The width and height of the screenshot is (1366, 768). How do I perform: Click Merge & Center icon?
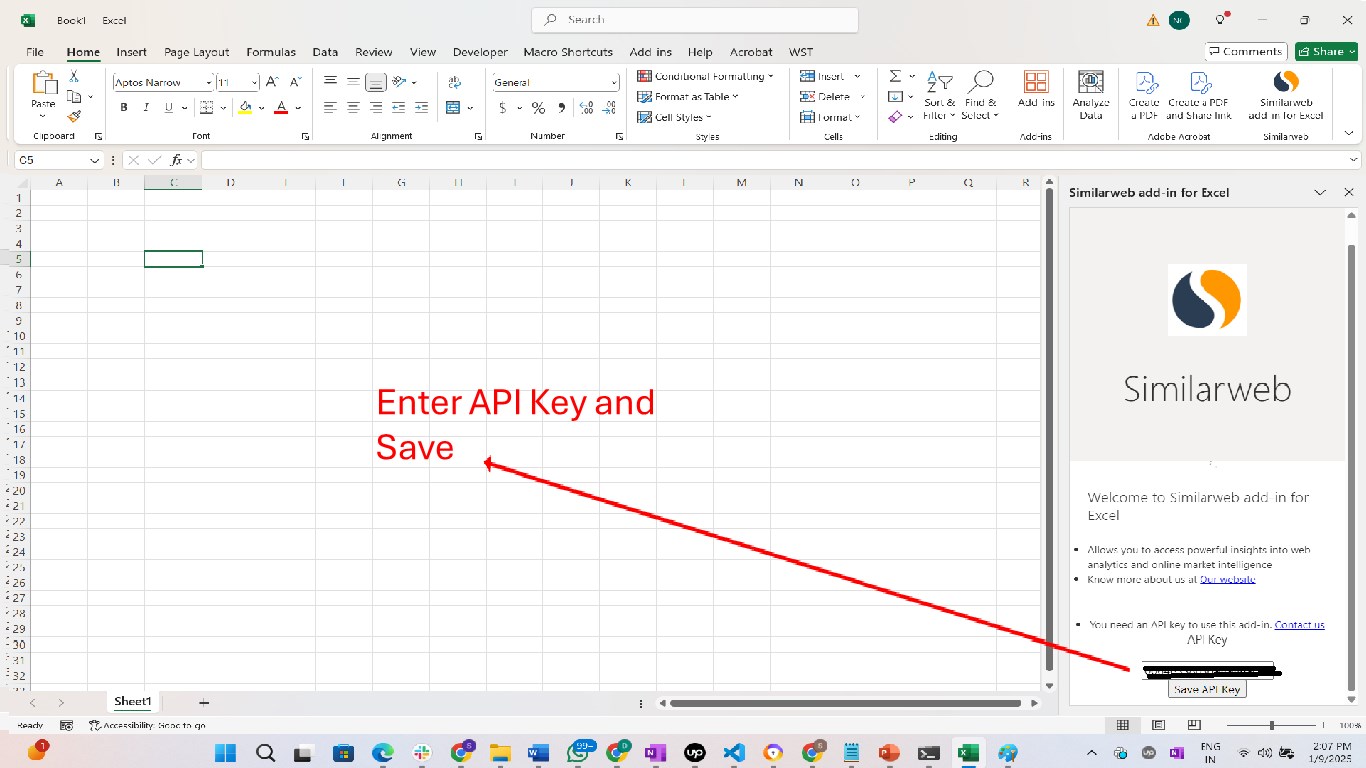[x=453, y=107]
